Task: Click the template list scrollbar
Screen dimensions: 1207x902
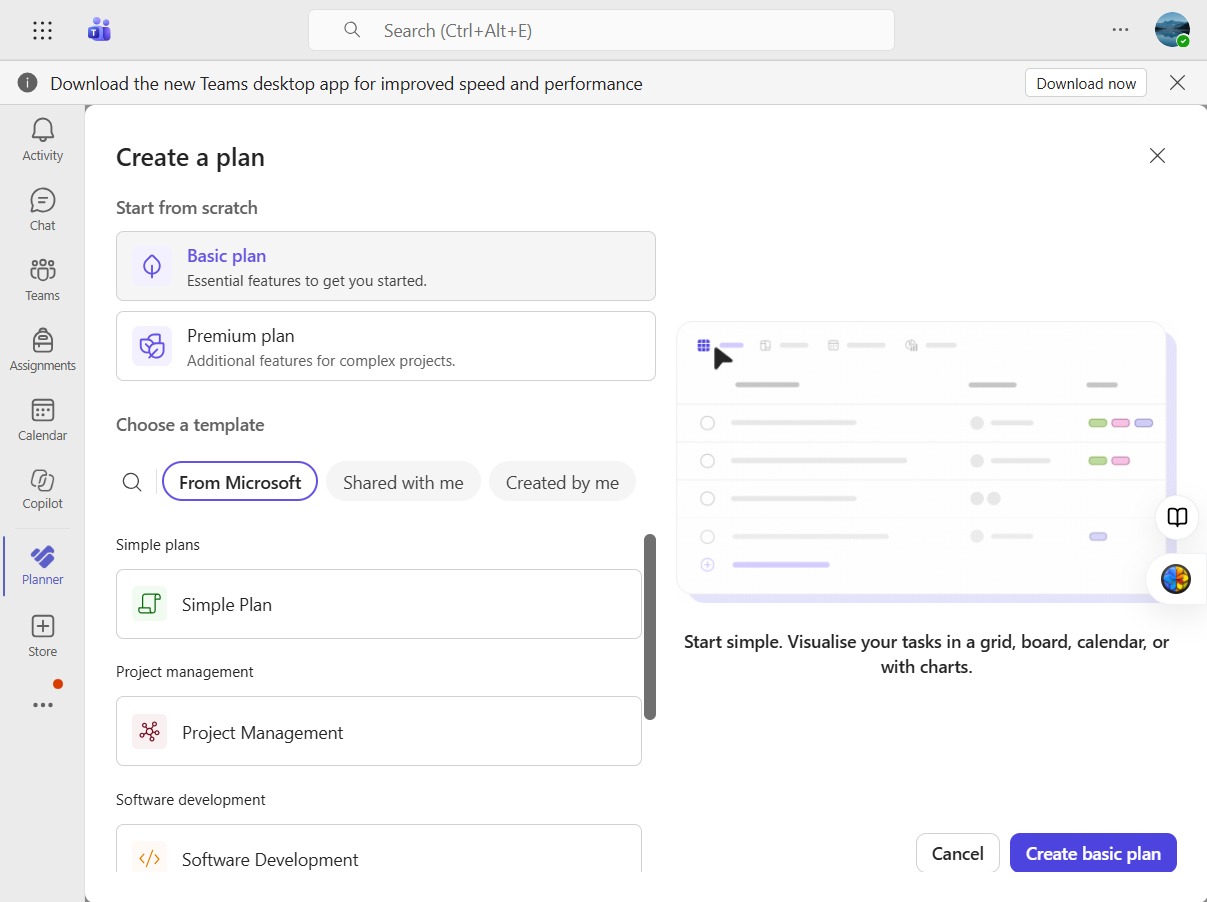Action: 650,627
